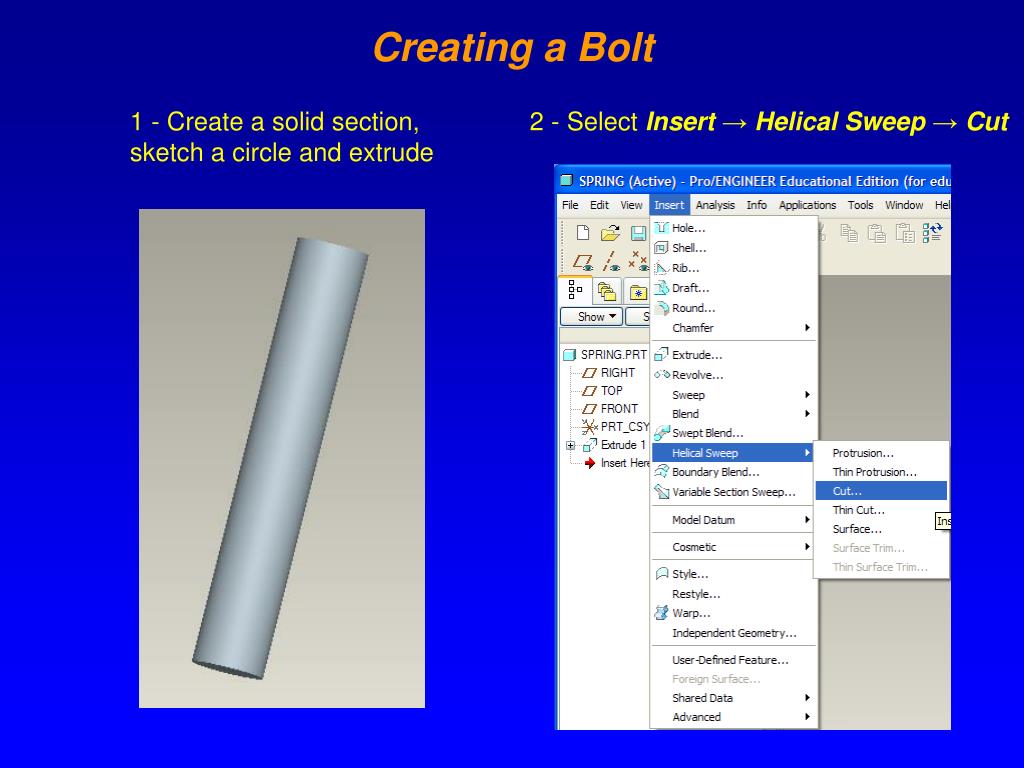This screenshot has height=768, width=1024.
Task: Choose Warp... from Insert menu
Action: (x=735, y=613)
